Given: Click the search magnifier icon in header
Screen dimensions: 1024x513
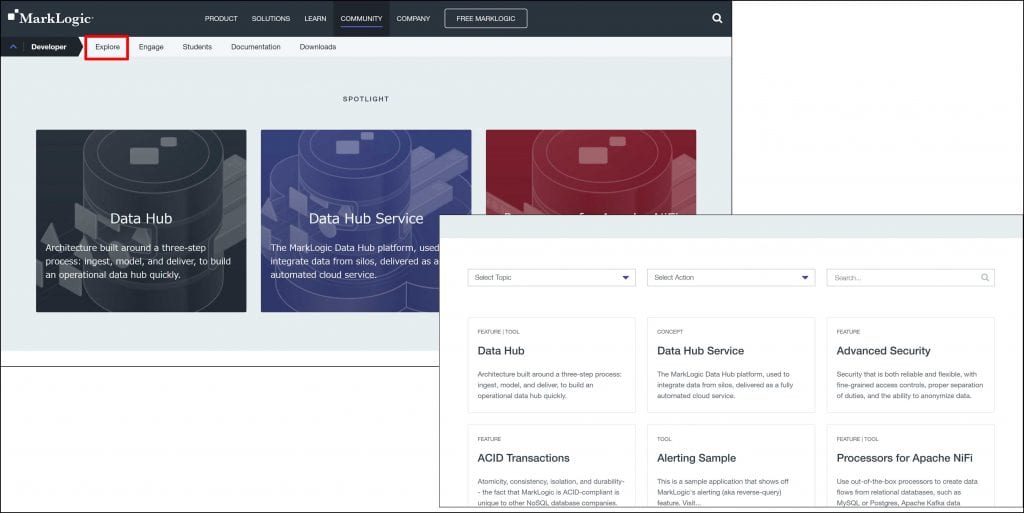Looking at the screenshot, I should click(x=716, y=18).
